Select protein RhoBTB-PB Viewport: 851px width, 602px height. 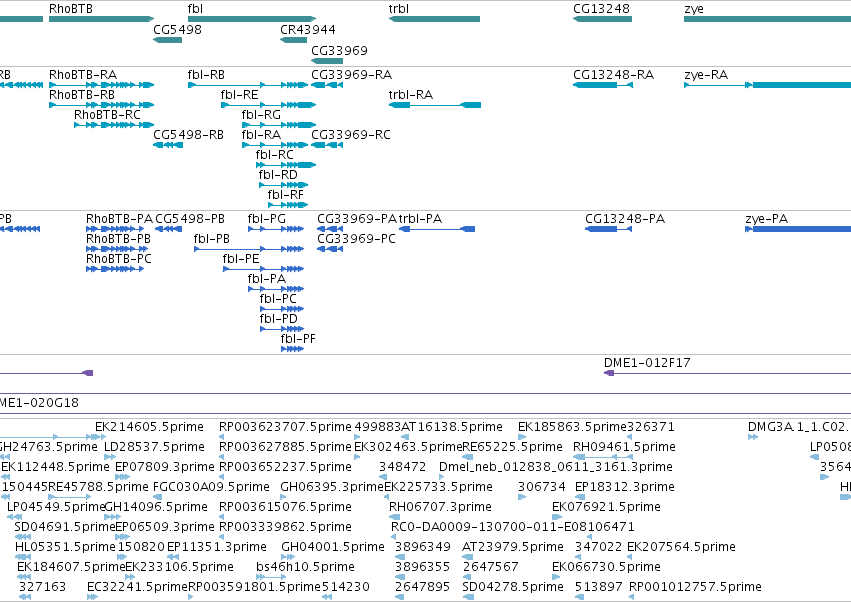point(118,239)
